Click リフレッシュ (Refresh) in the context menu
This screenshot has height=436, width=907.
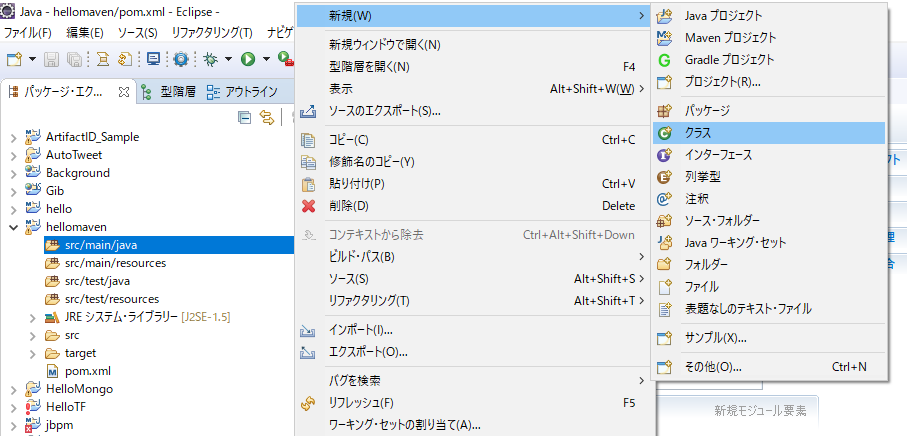tap(360, 403)
